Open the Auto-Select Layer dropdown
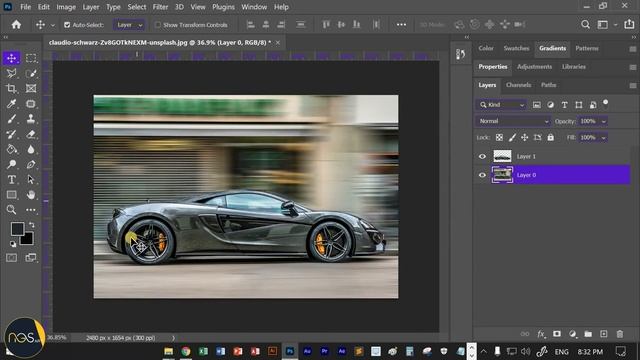 129,25
